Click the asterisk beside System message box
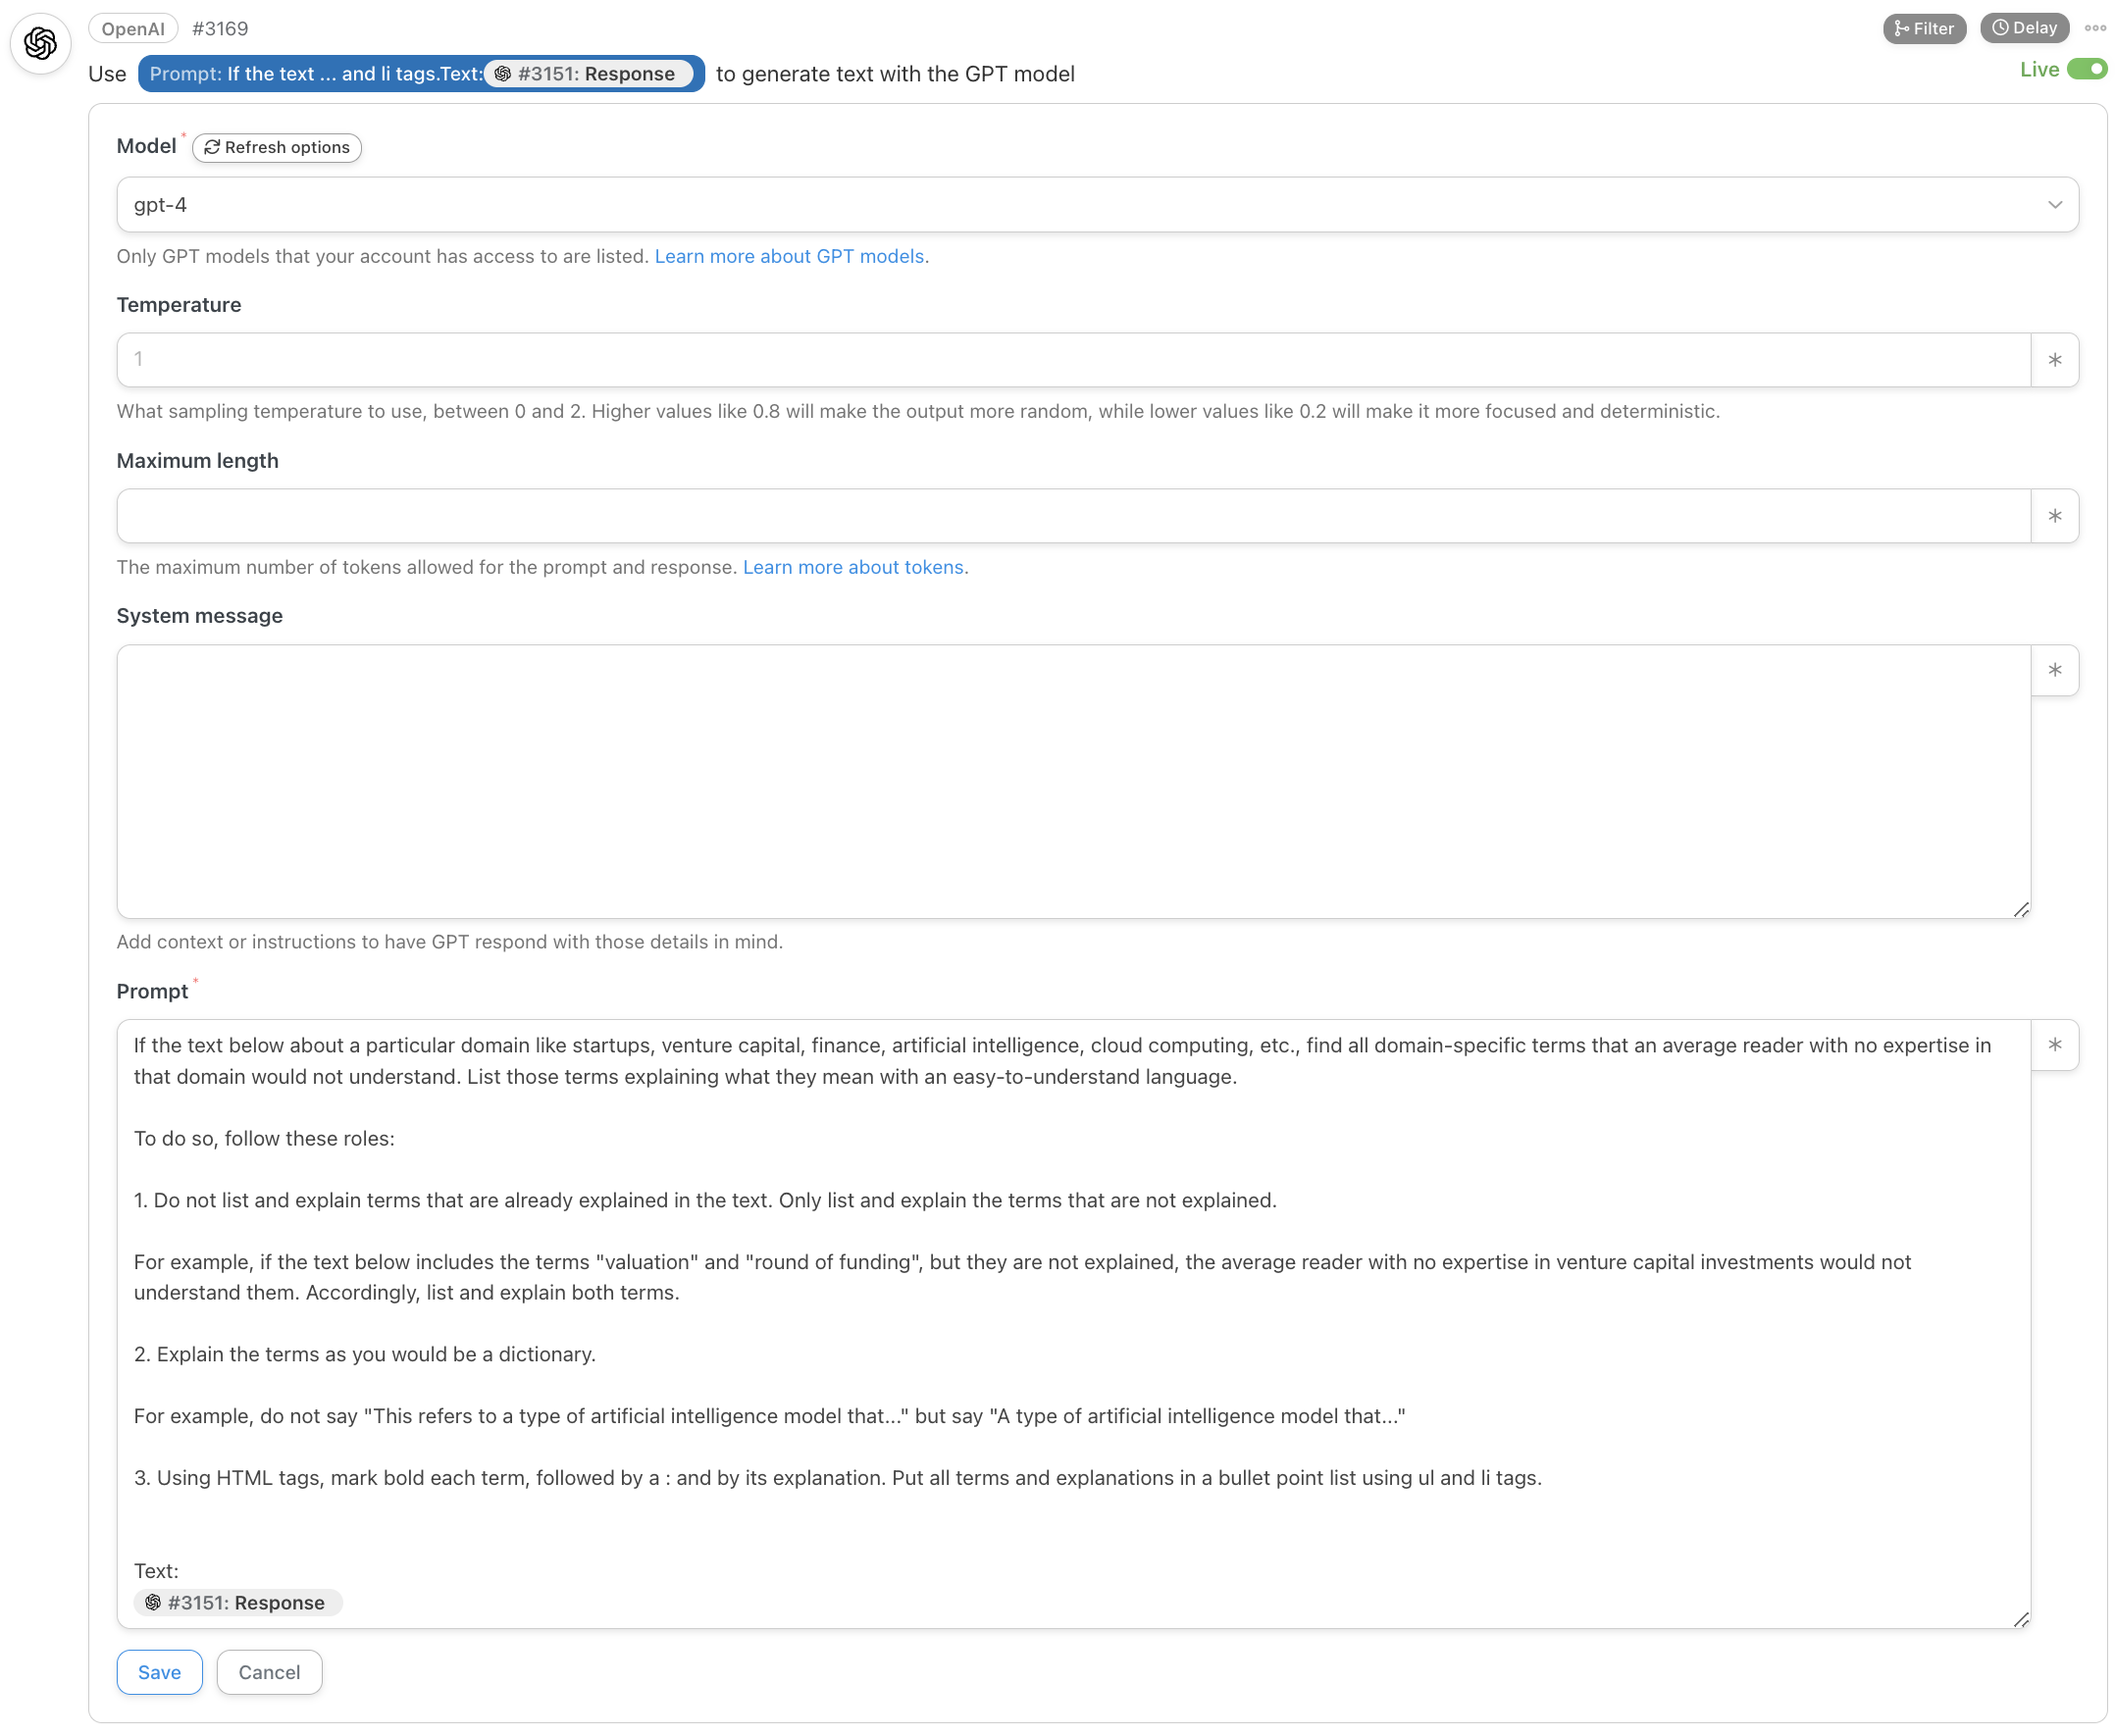This screenshot has height=1736, width=2115. point(2053,670)
